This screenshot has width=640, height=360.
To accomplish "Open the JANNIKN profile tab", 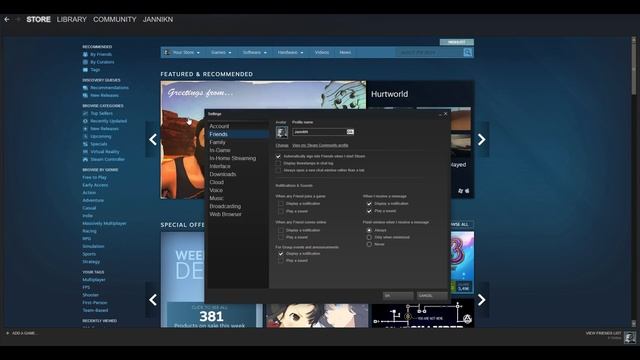I will point(158,19).
